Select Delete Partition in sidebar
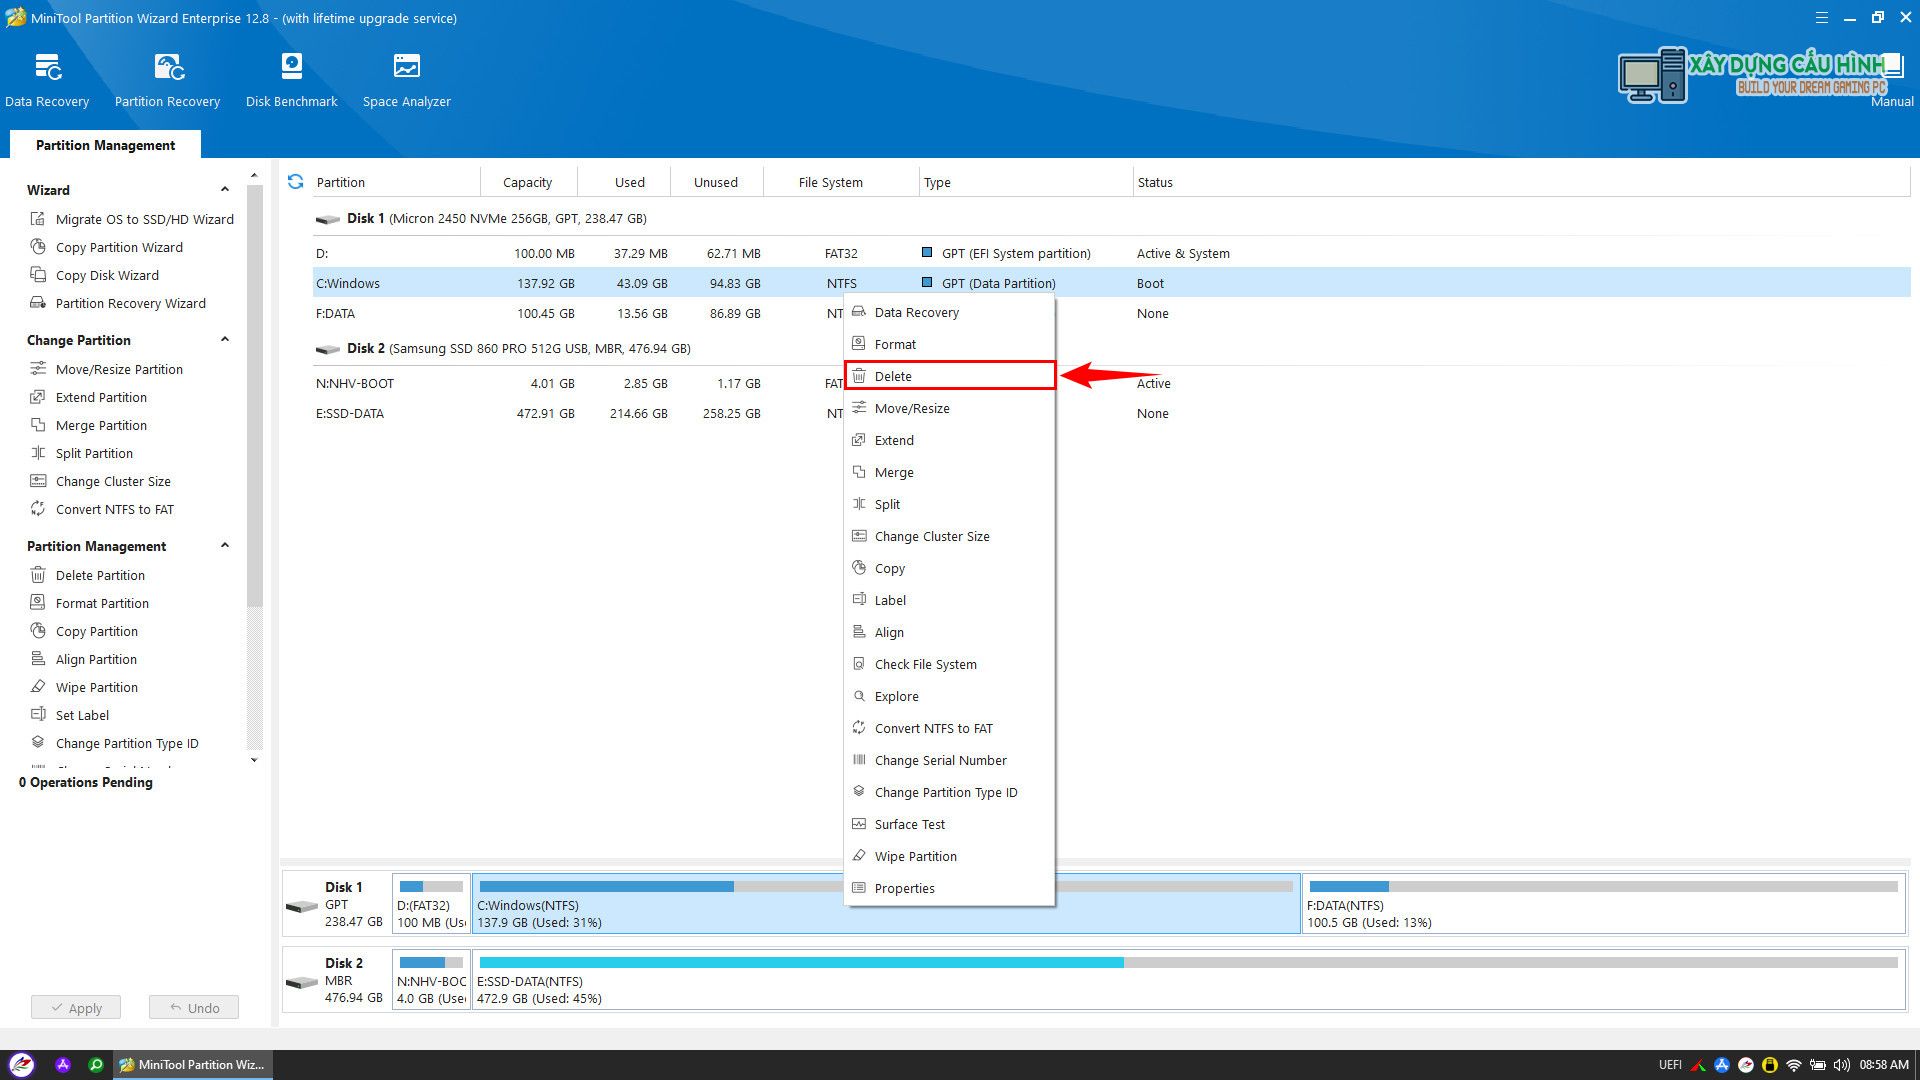The image size is (1920, 1080). click(88, 575)
